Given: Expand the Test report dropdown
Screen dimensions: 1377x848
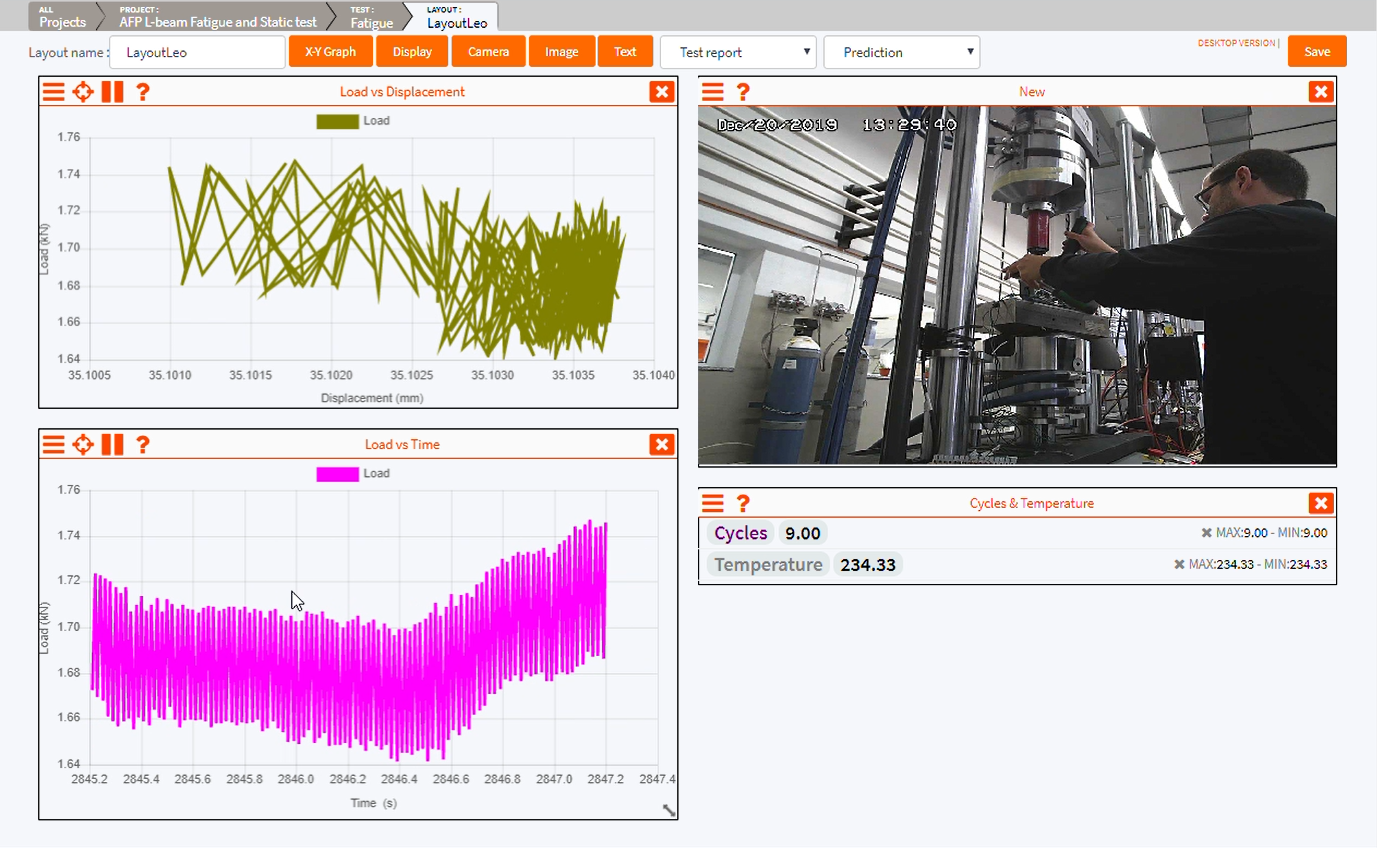Looking at the screenshot, I should 738,52.
